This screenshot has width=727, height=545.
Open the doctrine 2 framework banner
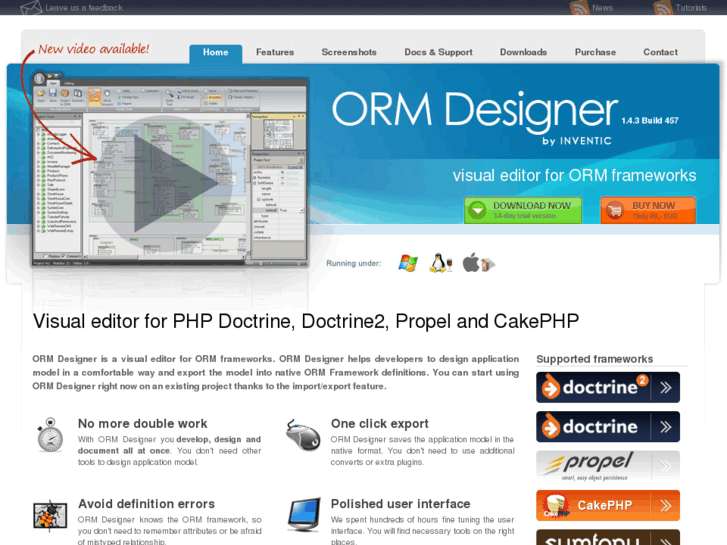pos(608,387)
